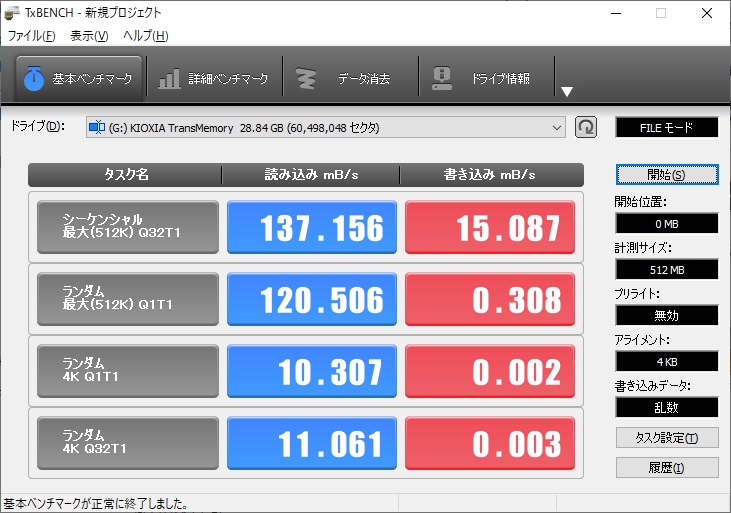The height and width of the screenshot is (513, 731).
Task: Click the stopwatch icon for basic benchmark
Action: pos(34,78)
